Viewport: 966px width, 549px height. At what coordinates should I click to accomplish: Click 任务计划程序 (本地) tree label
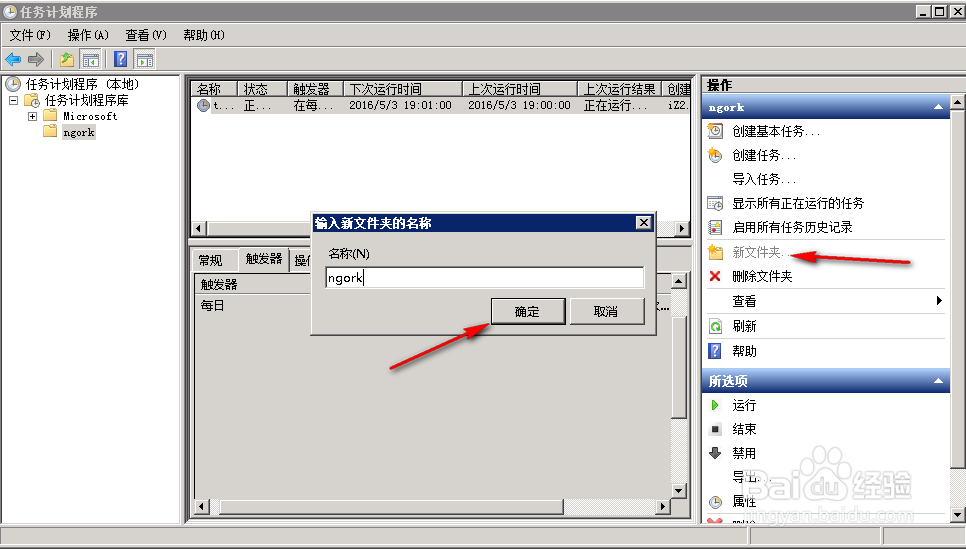click(x=83, y=84)
